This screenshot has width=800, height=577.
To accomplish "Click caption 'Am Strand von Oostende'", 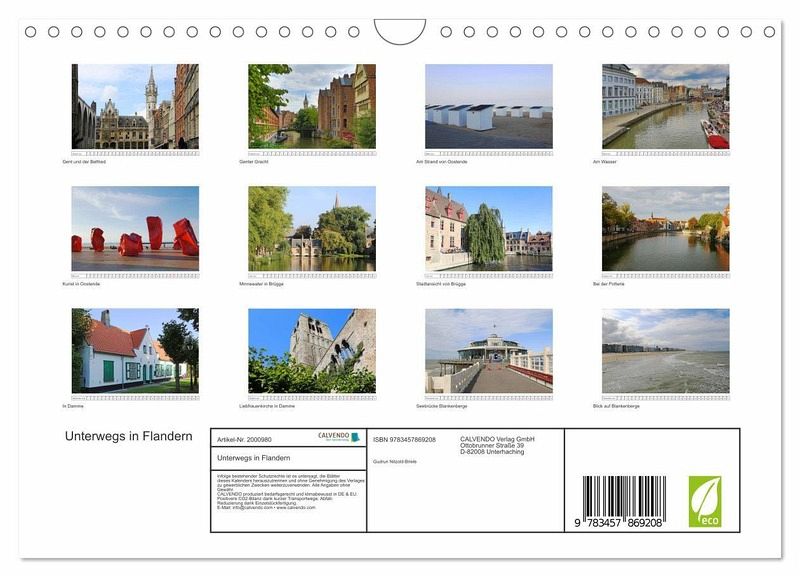I will coord(441,162).
